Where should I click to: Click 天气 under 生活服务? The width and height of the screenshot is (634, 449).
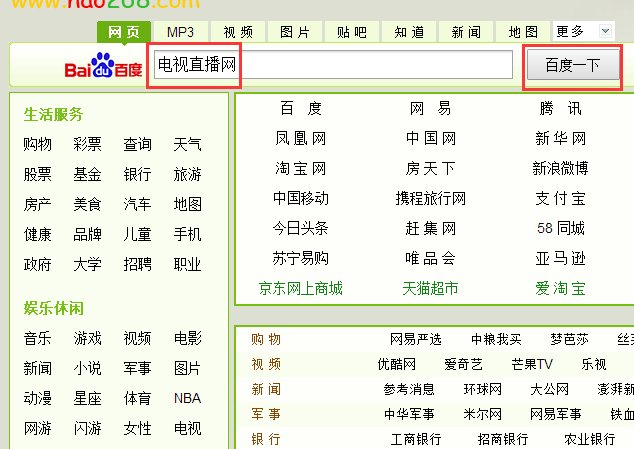[x=187, y=144]
